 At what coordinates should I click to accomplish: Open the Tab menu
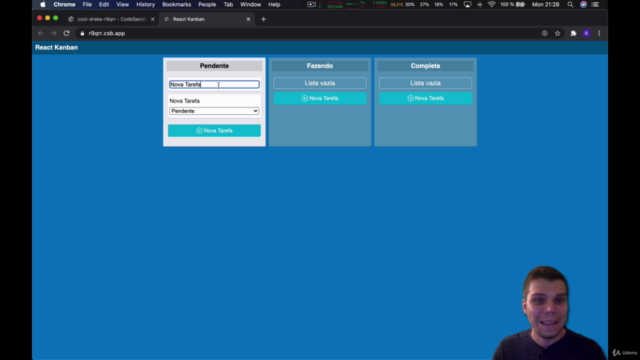click(228, 4)
